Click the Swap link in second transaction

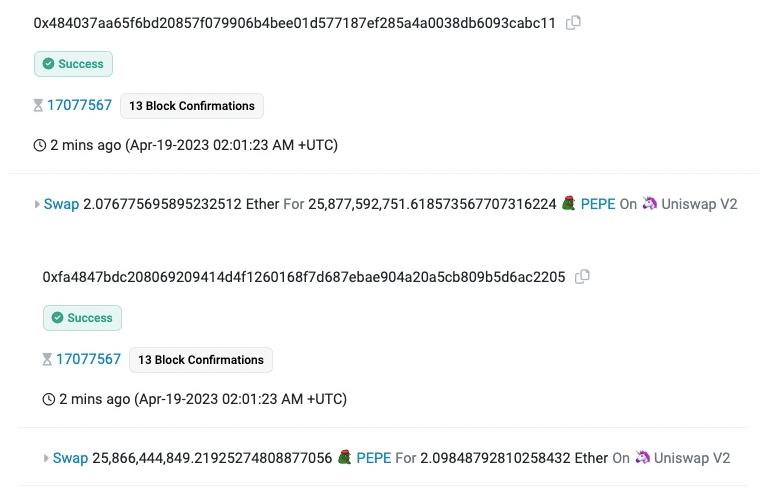click(70, 458)
